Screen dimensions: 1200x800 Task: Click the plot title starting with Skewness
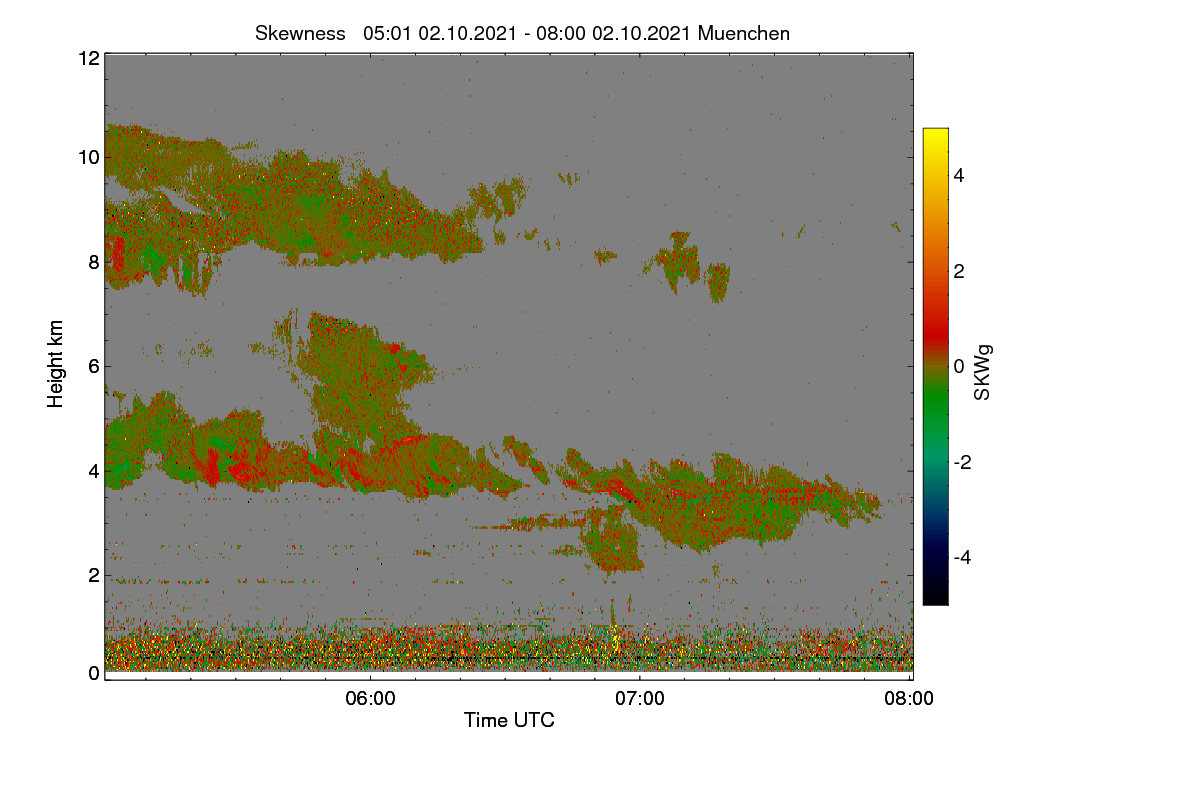522,33
